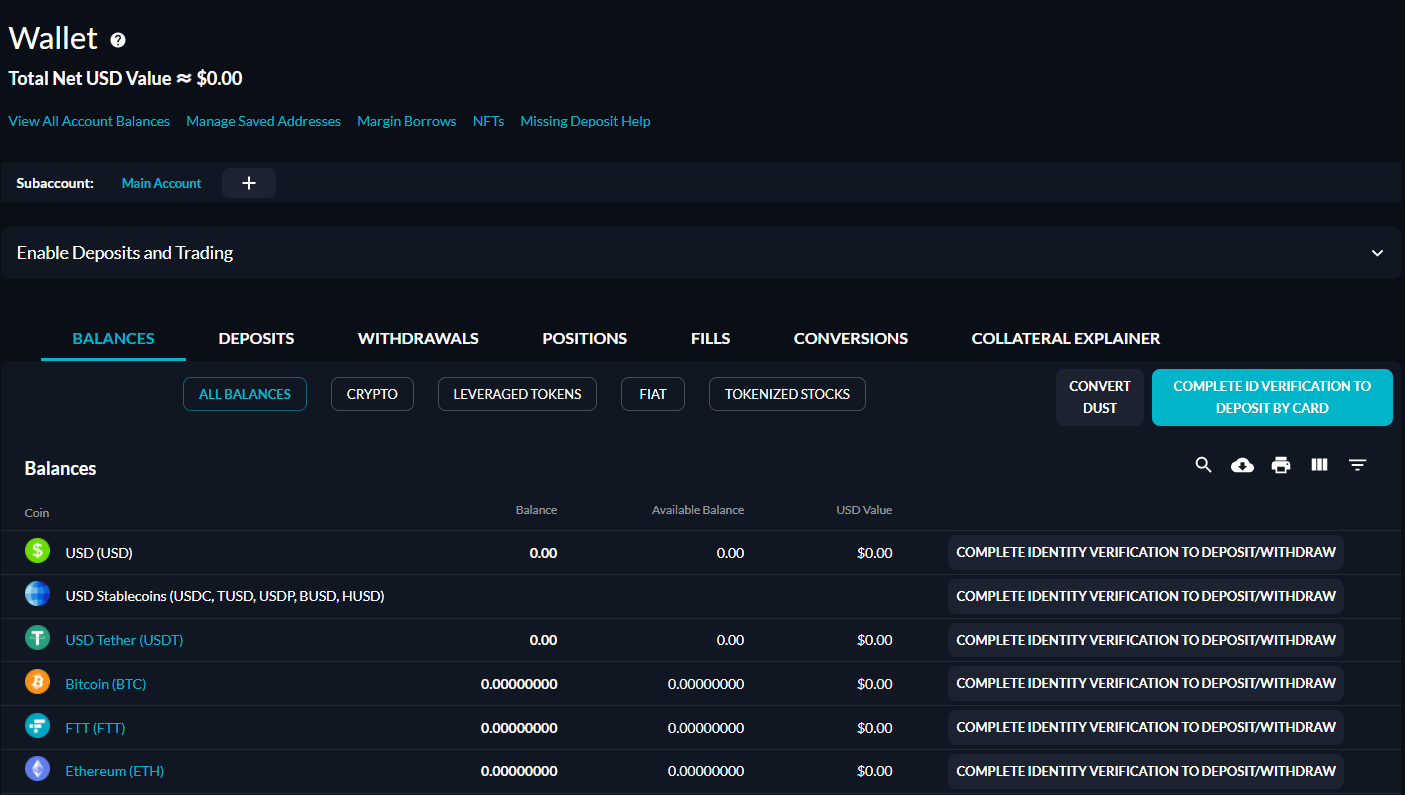1405x795 pixels.
Task: Expand the Enable Deposits and Trading chevron
Action: [x=1377, y=253]
